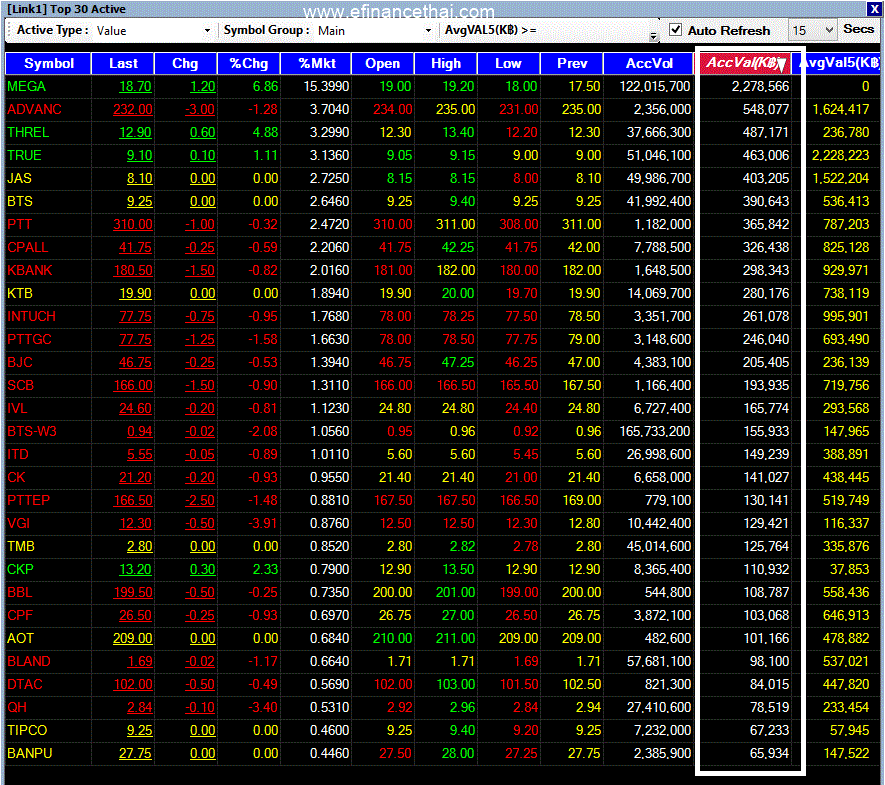Click TRUE AvgVal5 cell 2,228,223
Image resolution: width=885 pixels, height=785 pixels.
pos(840,156)
